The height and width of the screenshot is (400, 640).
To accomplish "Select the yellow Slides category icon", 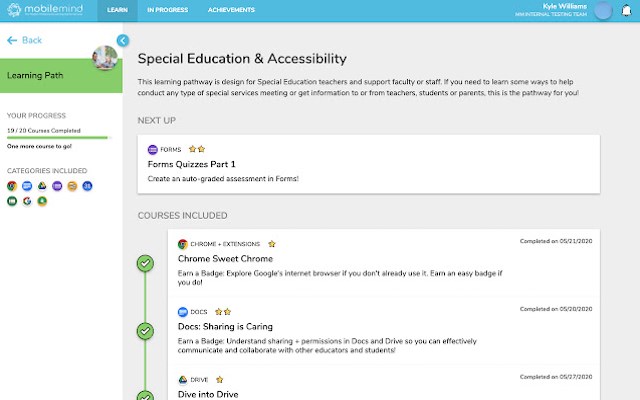I will click(x=72, y=186).
